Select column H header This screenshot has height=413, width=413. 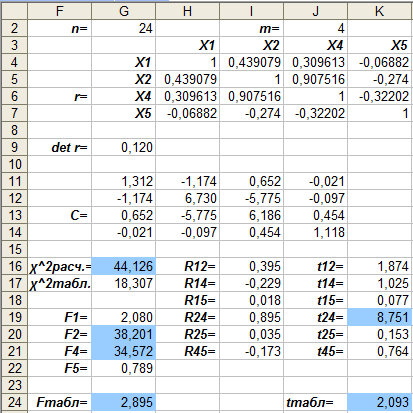(x=187, y=11)
